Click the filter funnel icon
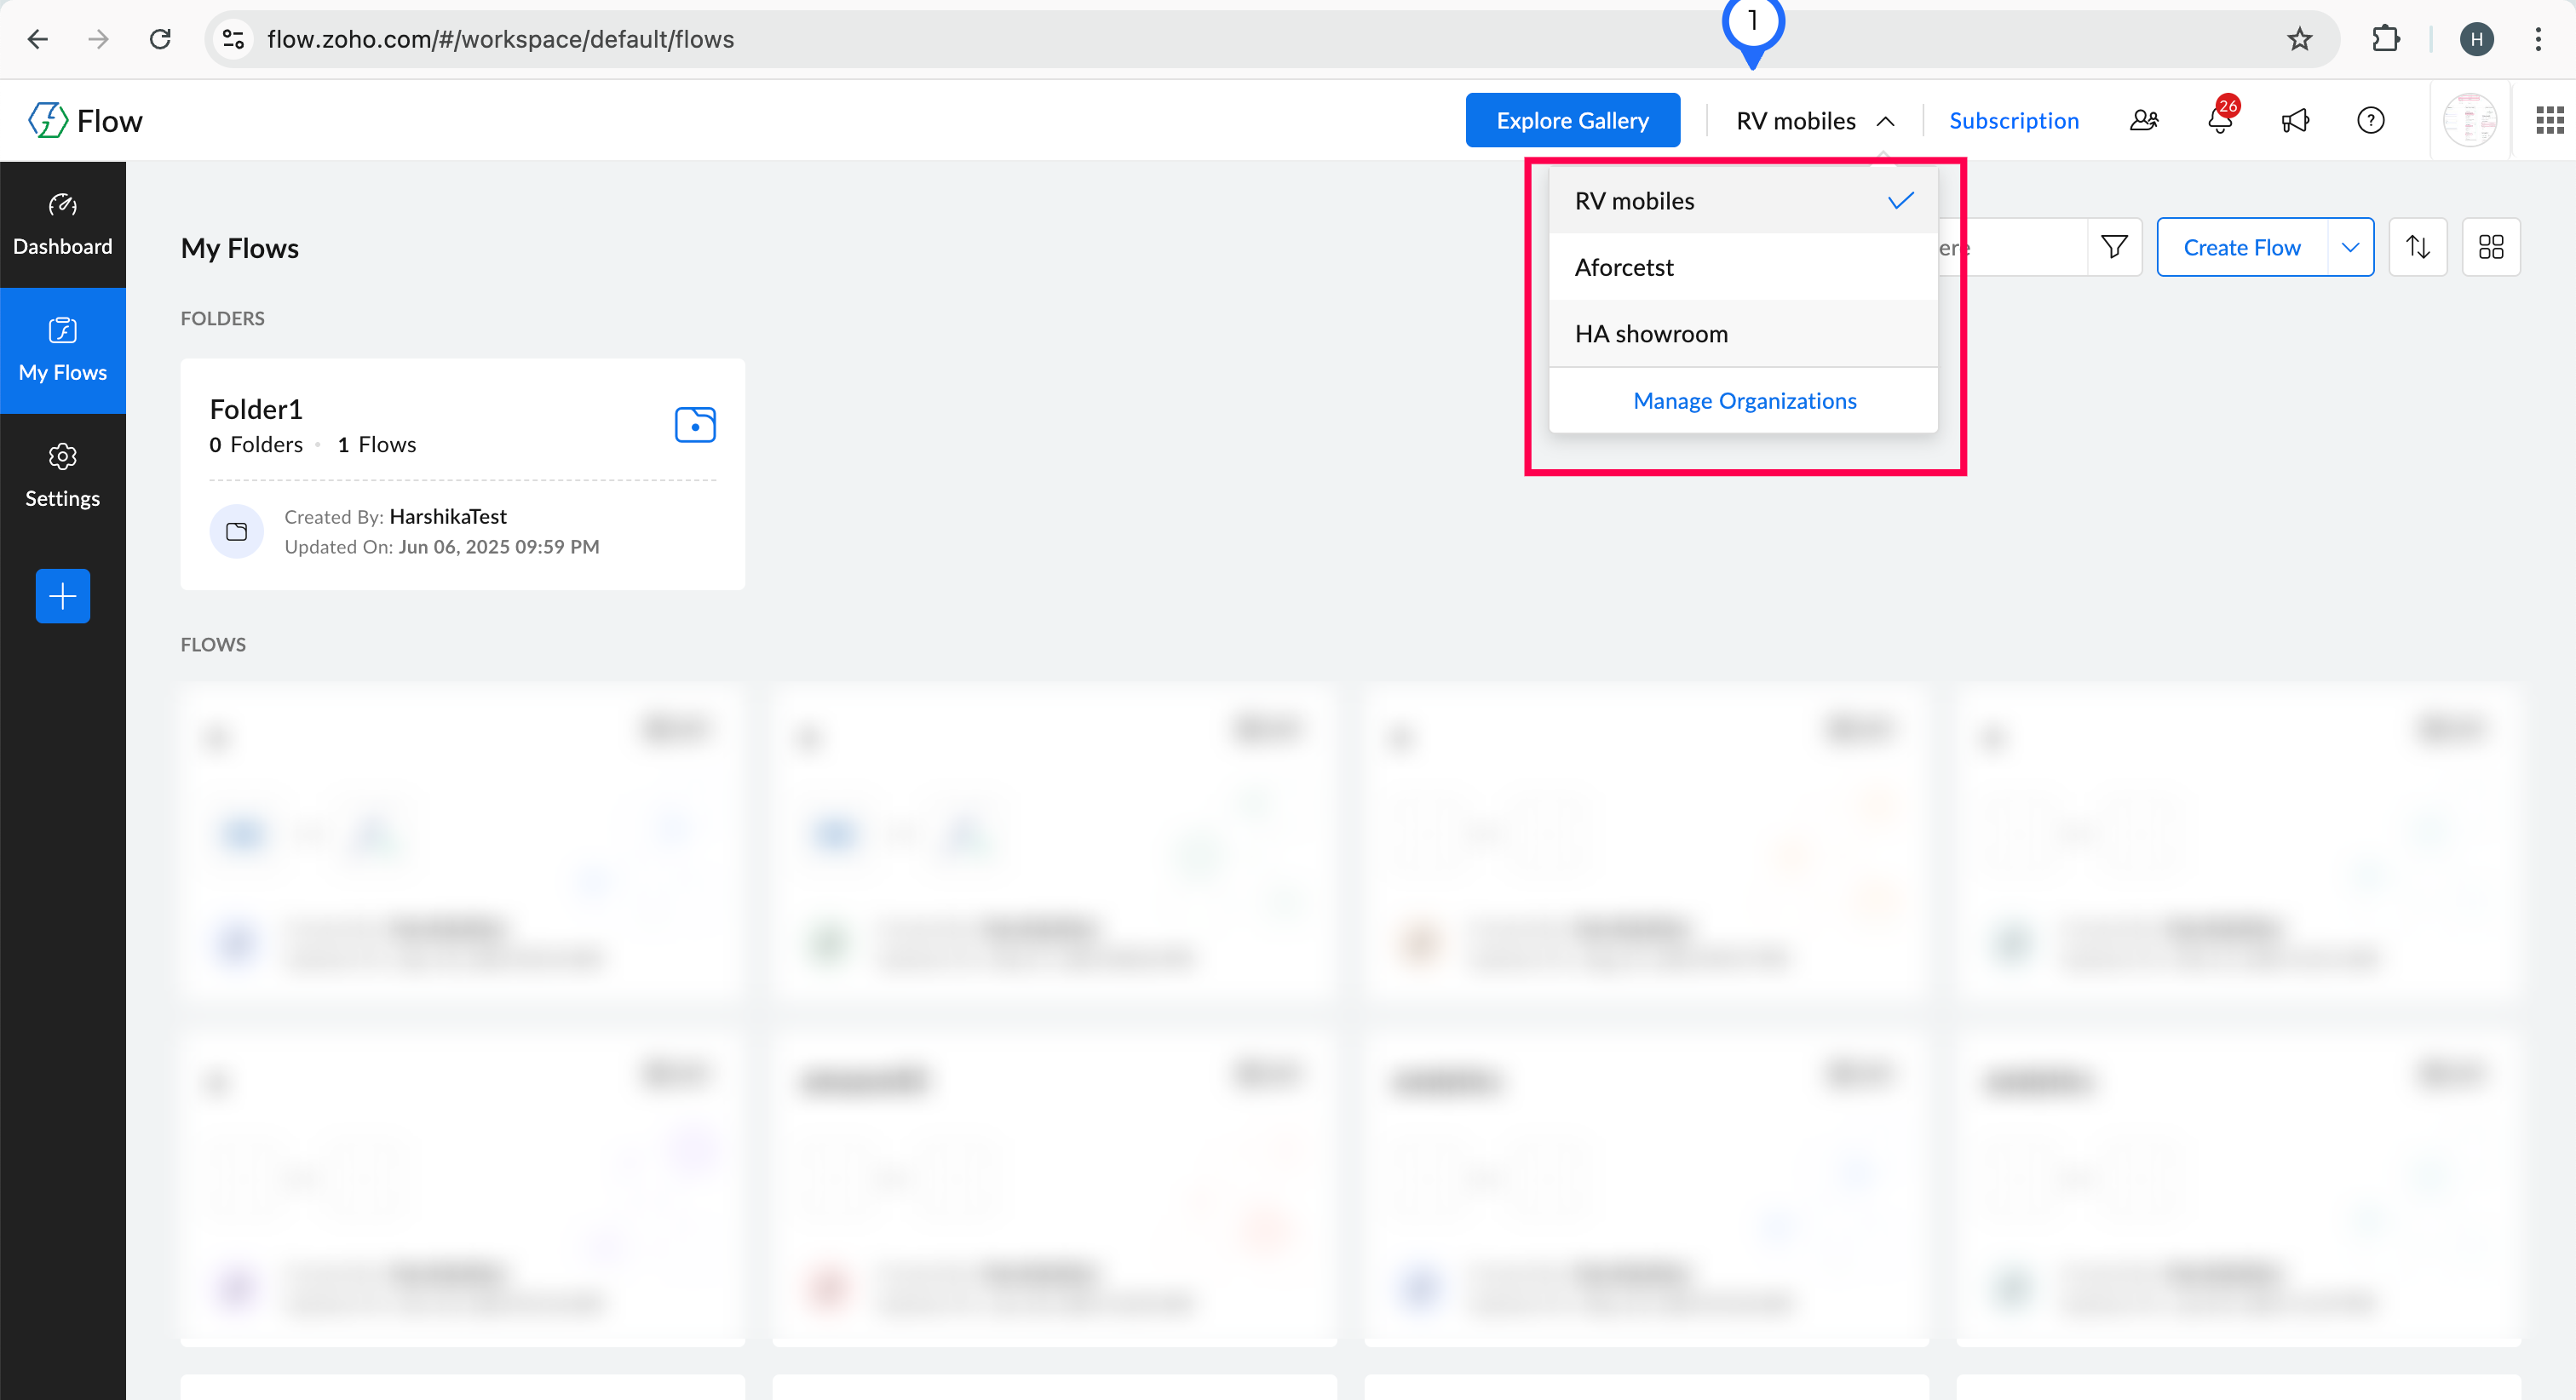 click(2114, 247)
